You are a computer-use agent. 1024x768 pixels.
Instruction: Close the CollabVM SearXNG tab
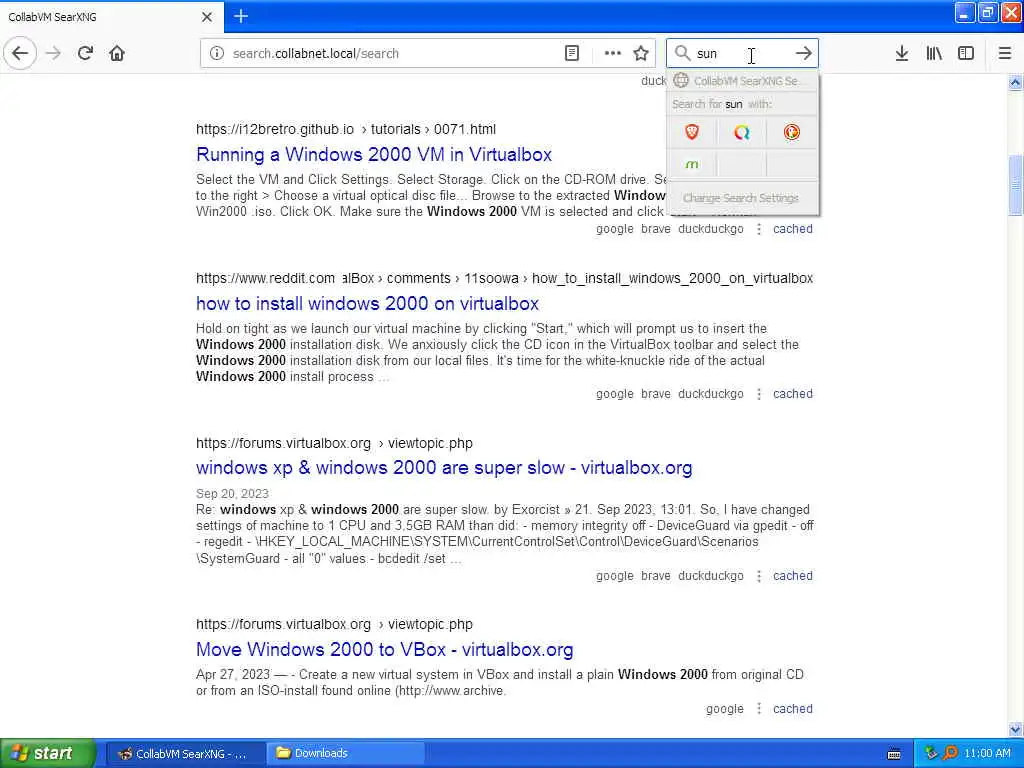point(207,17)
